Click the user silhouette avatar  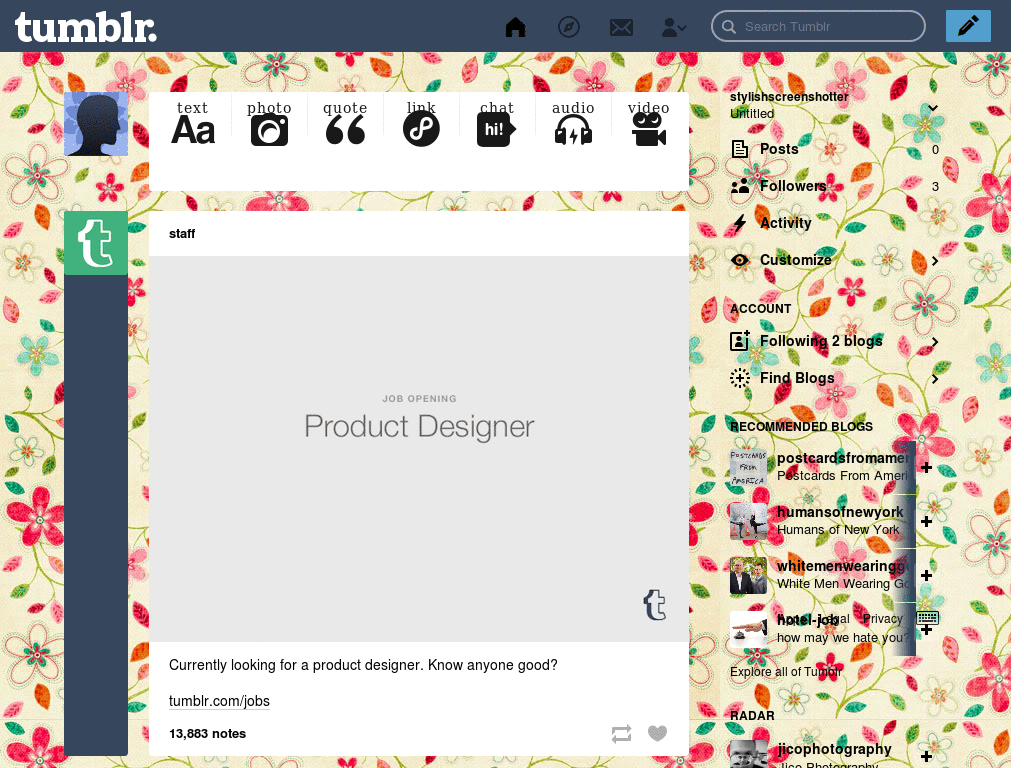point(96,124)
